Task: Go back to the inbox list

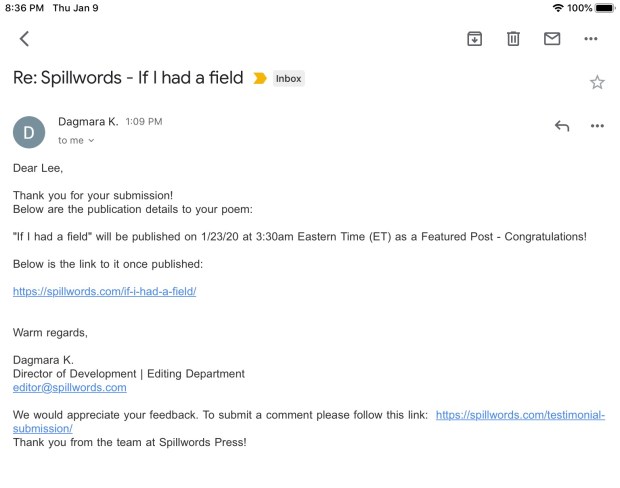Action: pos(24,39)
